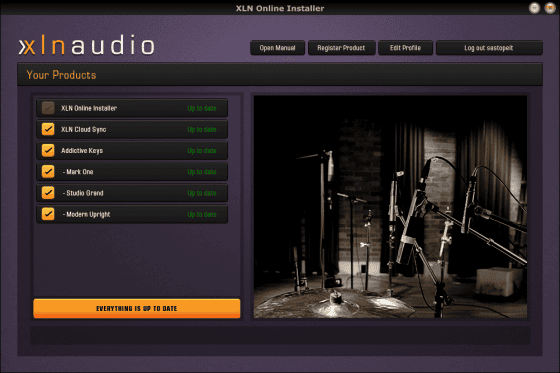
Task: Click Up to date status for Studio Grand
Action: (202, 193)
